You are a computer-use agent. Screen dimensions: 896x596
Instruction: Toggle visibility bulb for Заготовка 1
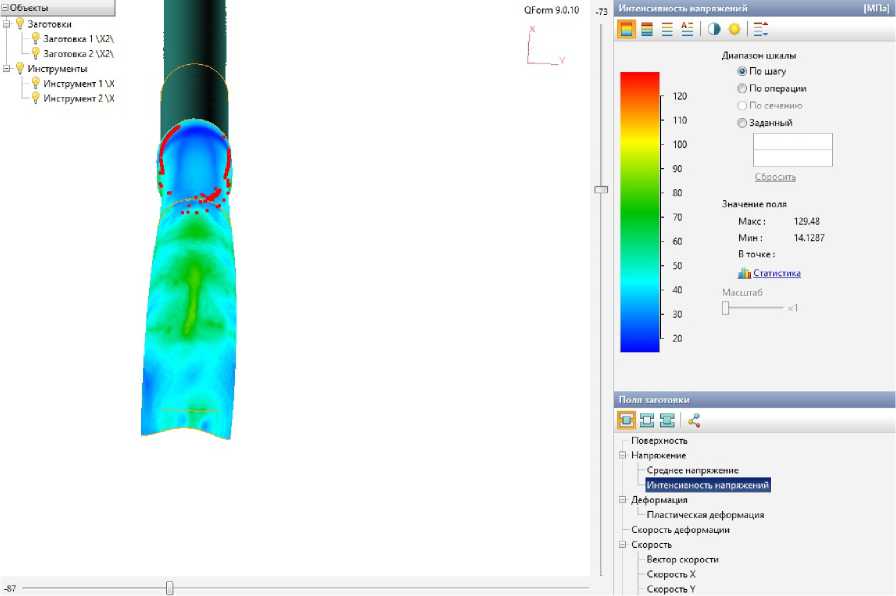[x=35, y=38]
